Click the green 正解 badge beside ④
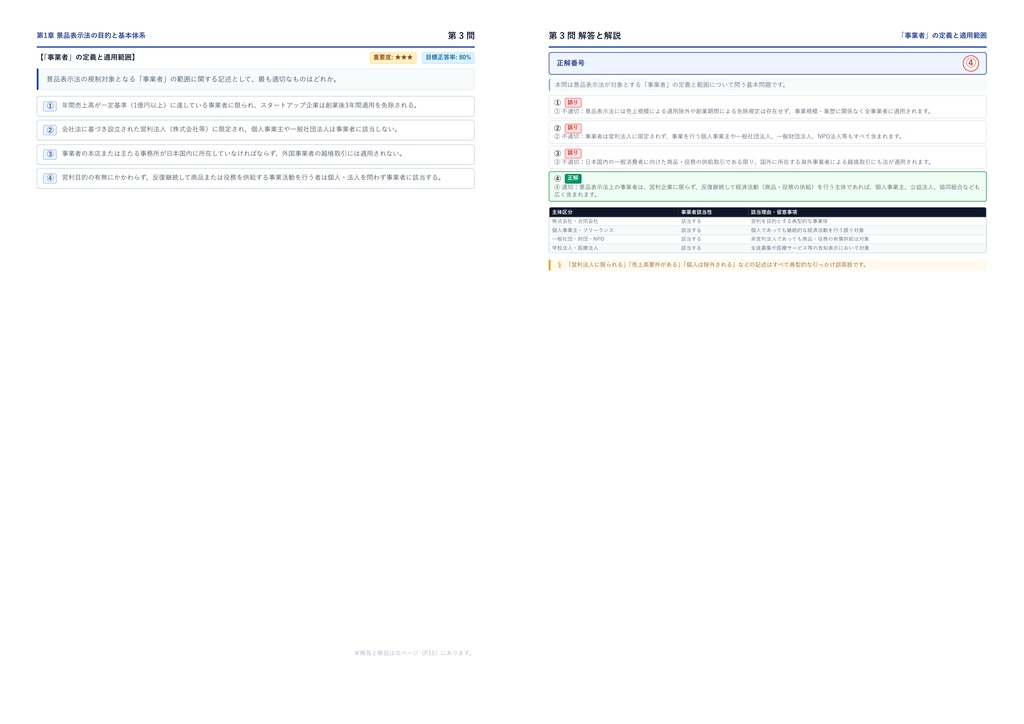This screenshot has width=1024, height=724. [573, 178]
